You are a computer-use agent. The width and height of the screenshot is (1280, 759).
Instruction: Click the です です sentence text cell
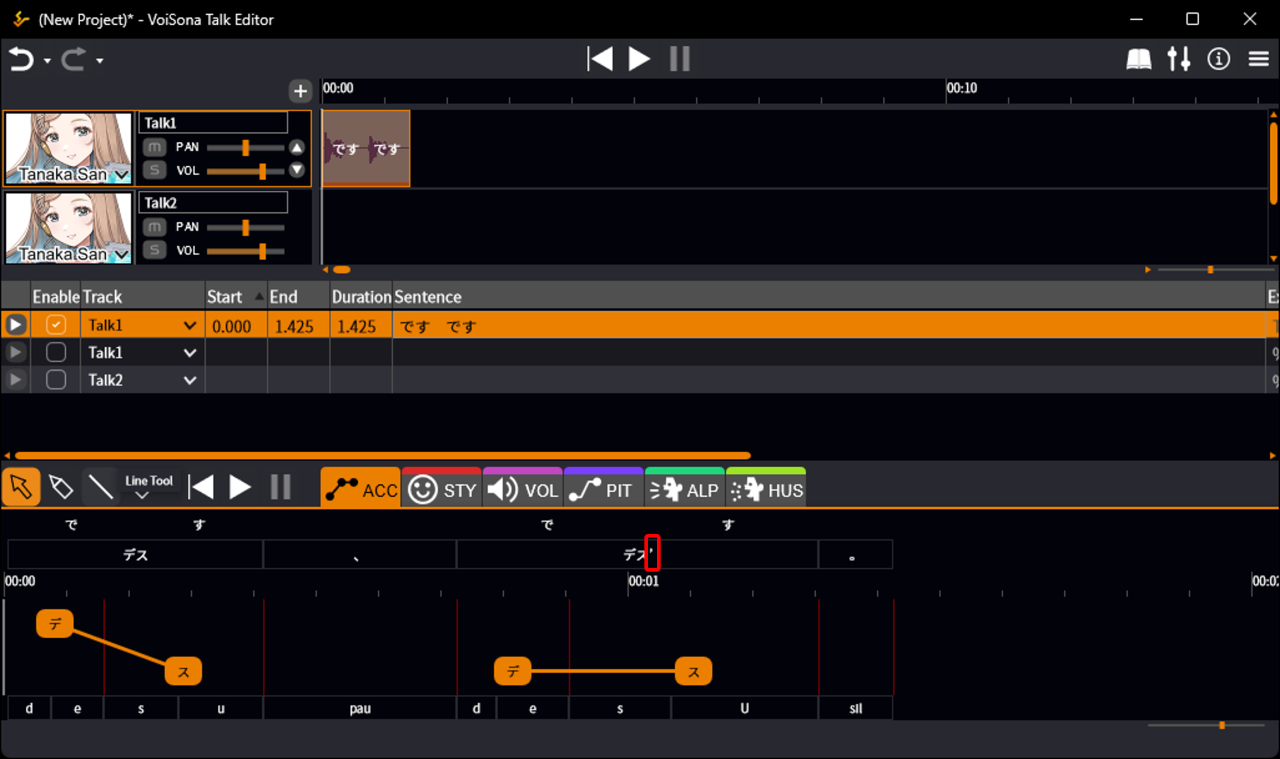tap(829, 325)
